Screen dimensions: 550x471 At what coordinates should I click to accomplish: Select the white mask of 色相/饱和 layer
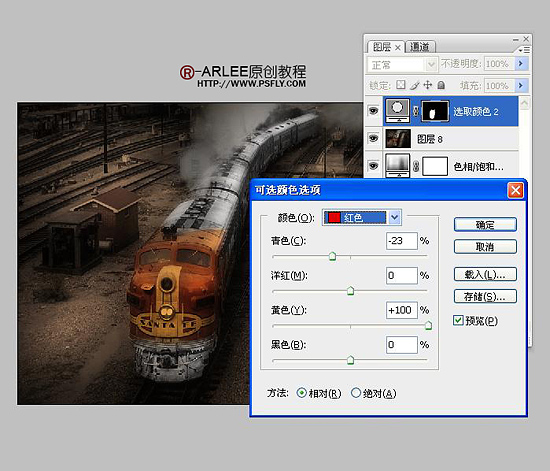[x=435, y=166]
